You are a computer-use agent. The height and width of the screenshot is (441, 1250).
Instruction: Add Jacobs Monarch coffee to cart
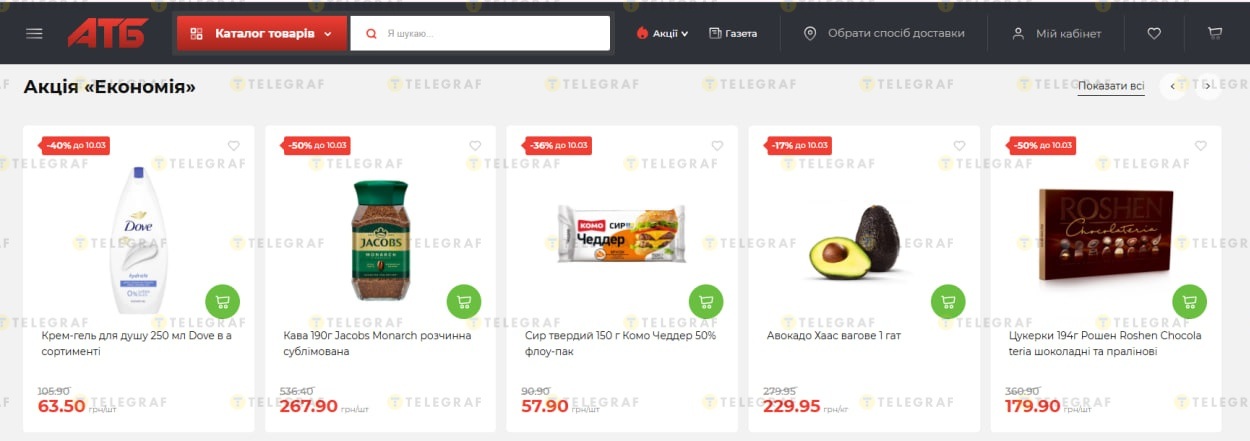coord(464,301)
